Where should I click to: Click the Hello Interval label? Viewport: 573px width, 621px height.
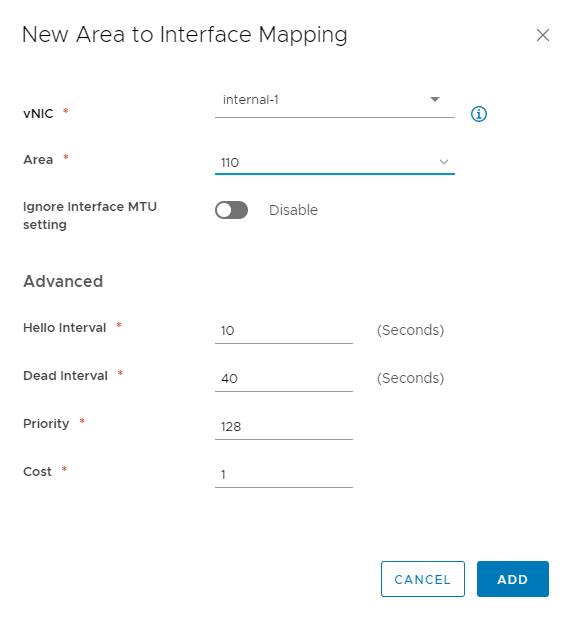tap(65, 328)
